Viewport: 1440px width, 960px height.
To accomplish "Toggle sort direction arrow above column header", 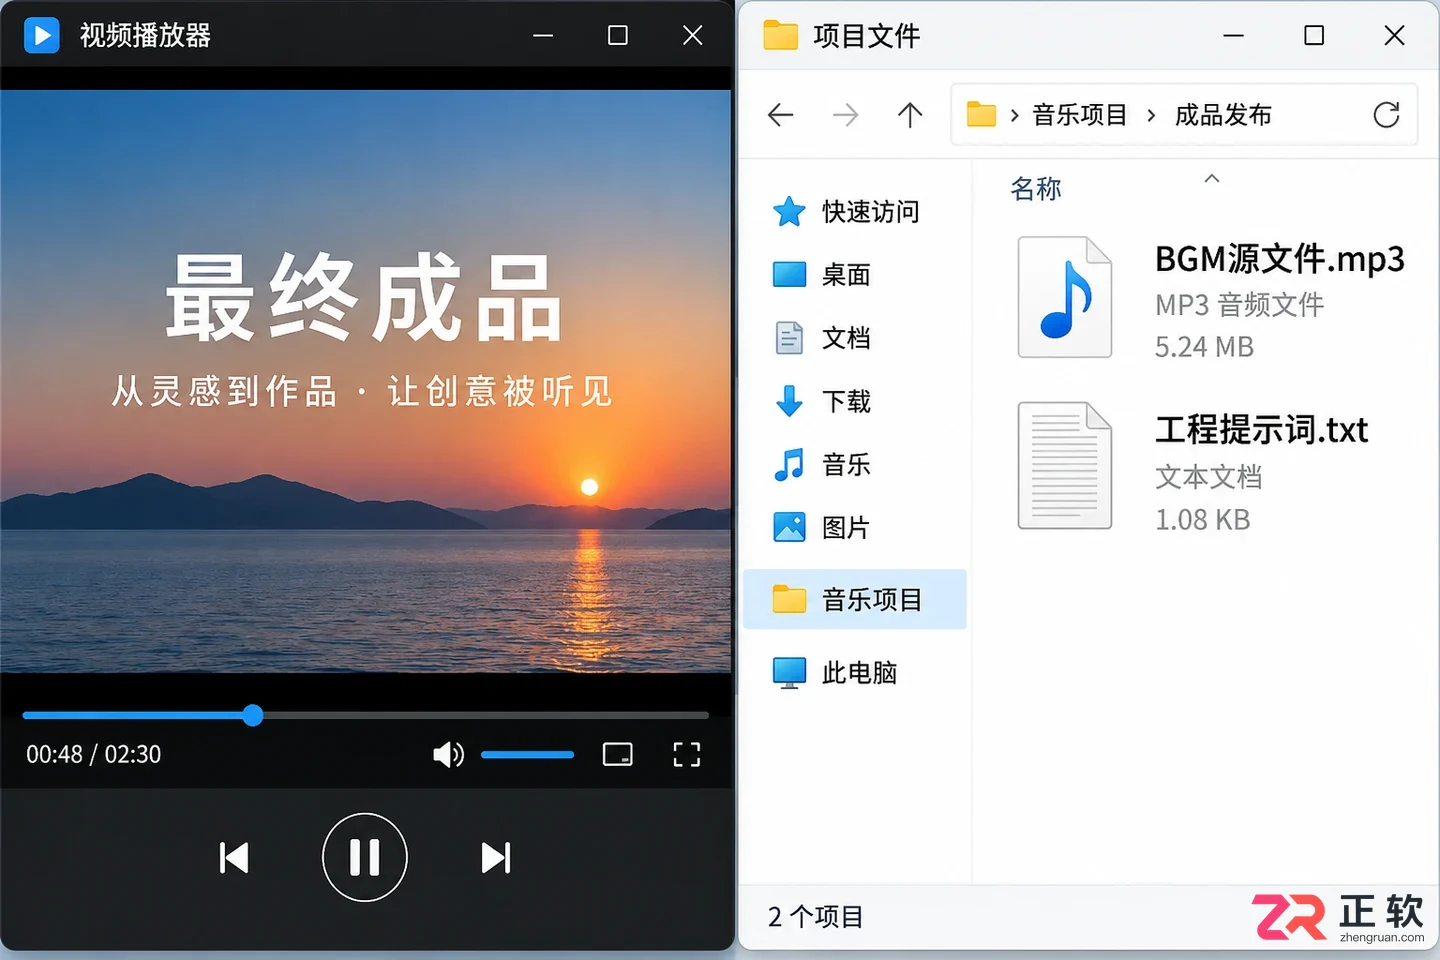I will pyautogui.click(x=1212, y=178).
